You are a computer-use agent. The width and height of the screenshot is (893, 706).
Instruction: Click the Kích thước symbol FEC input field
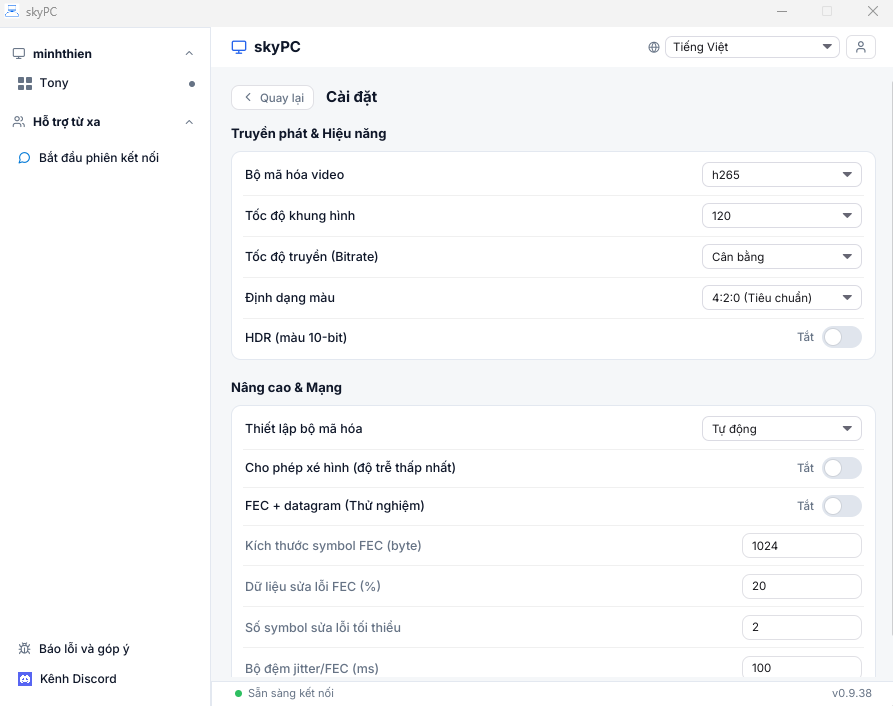coord(801,545)
